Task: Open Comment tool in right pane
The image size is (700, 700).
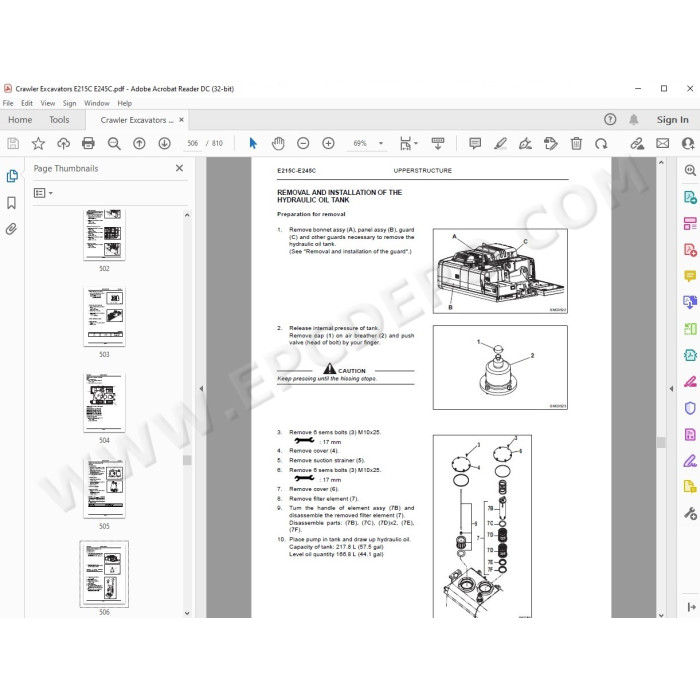Action: point(690,276)
